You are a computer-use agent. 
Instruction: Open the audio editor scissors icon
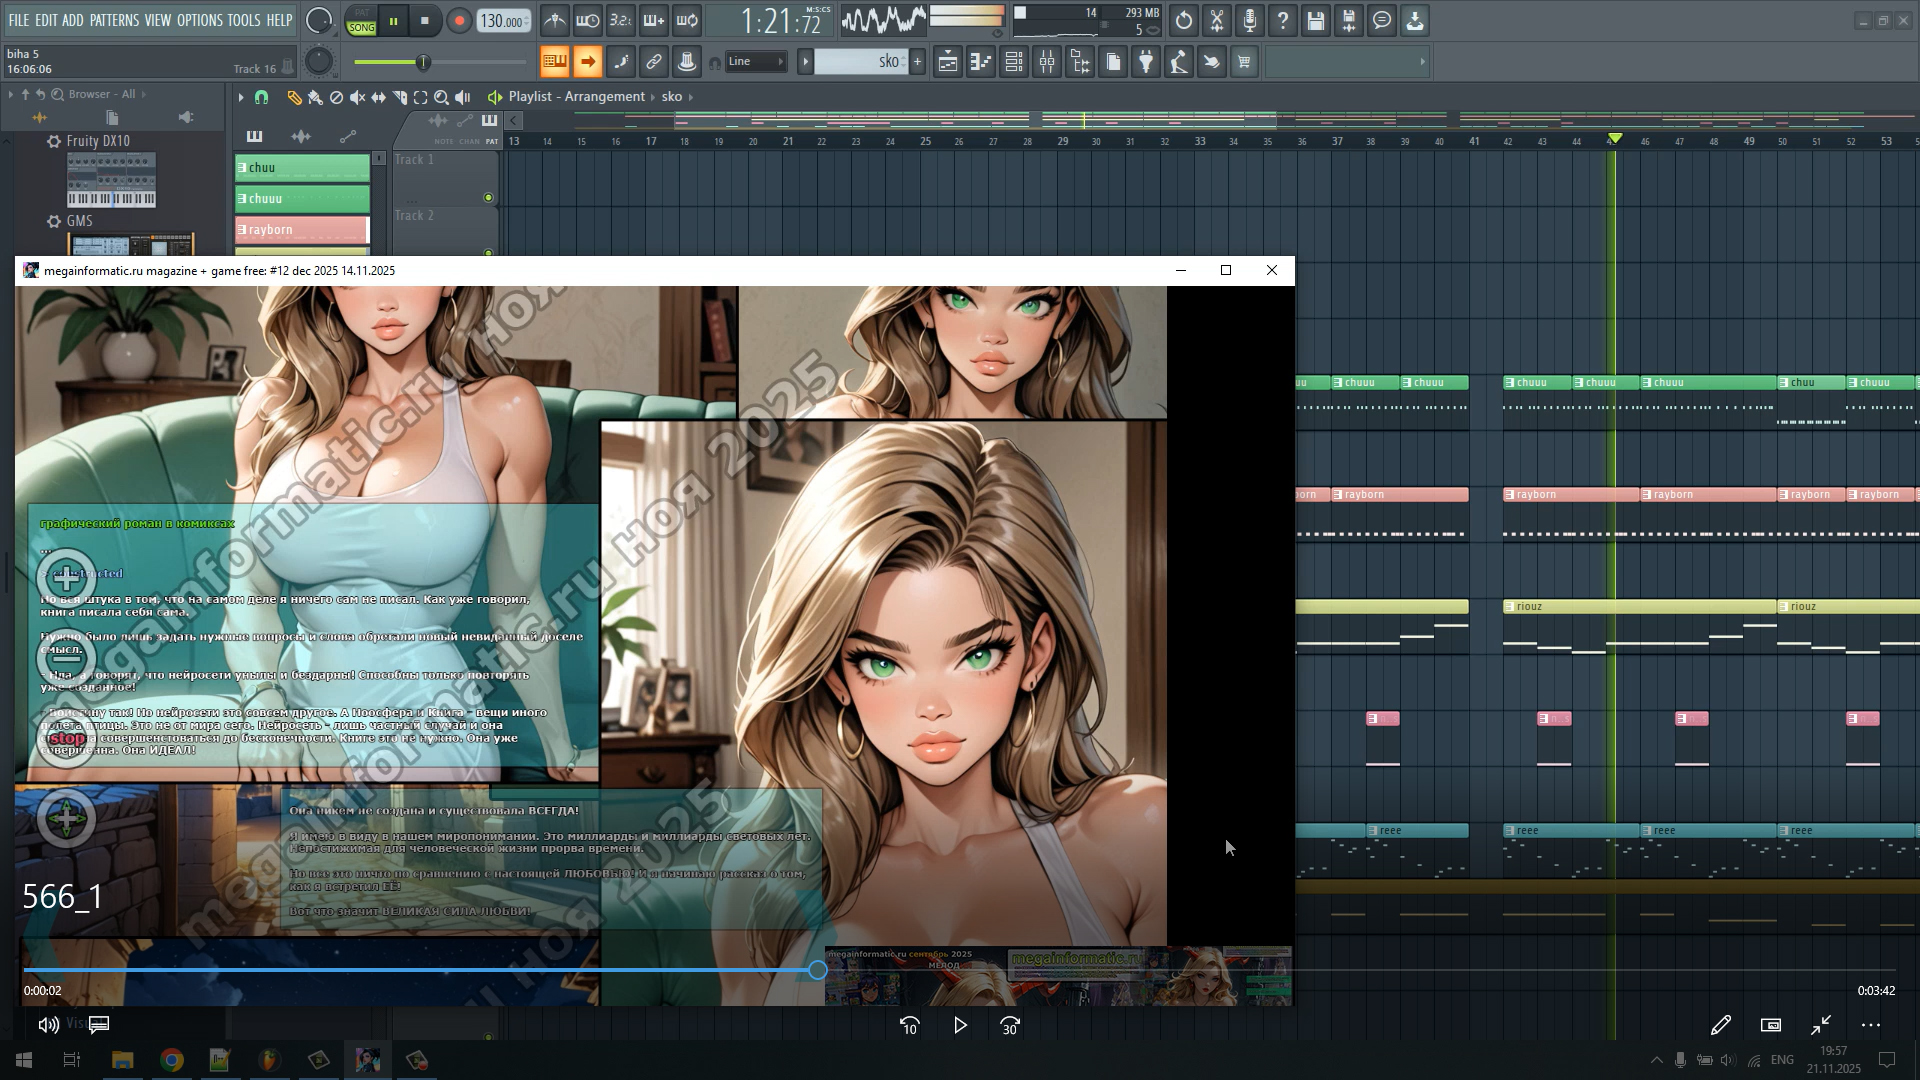coord(1217,20)
